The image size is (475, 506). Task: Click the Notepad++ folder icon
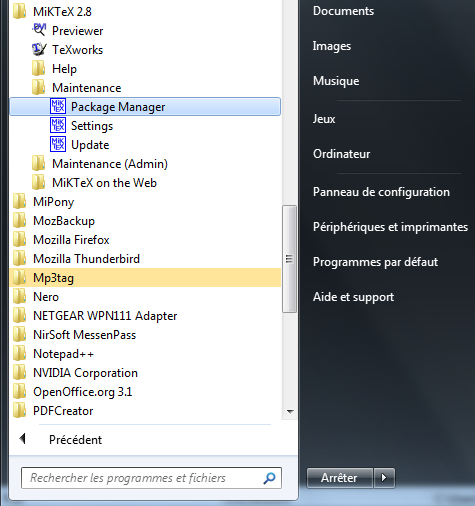coord(20,353)
